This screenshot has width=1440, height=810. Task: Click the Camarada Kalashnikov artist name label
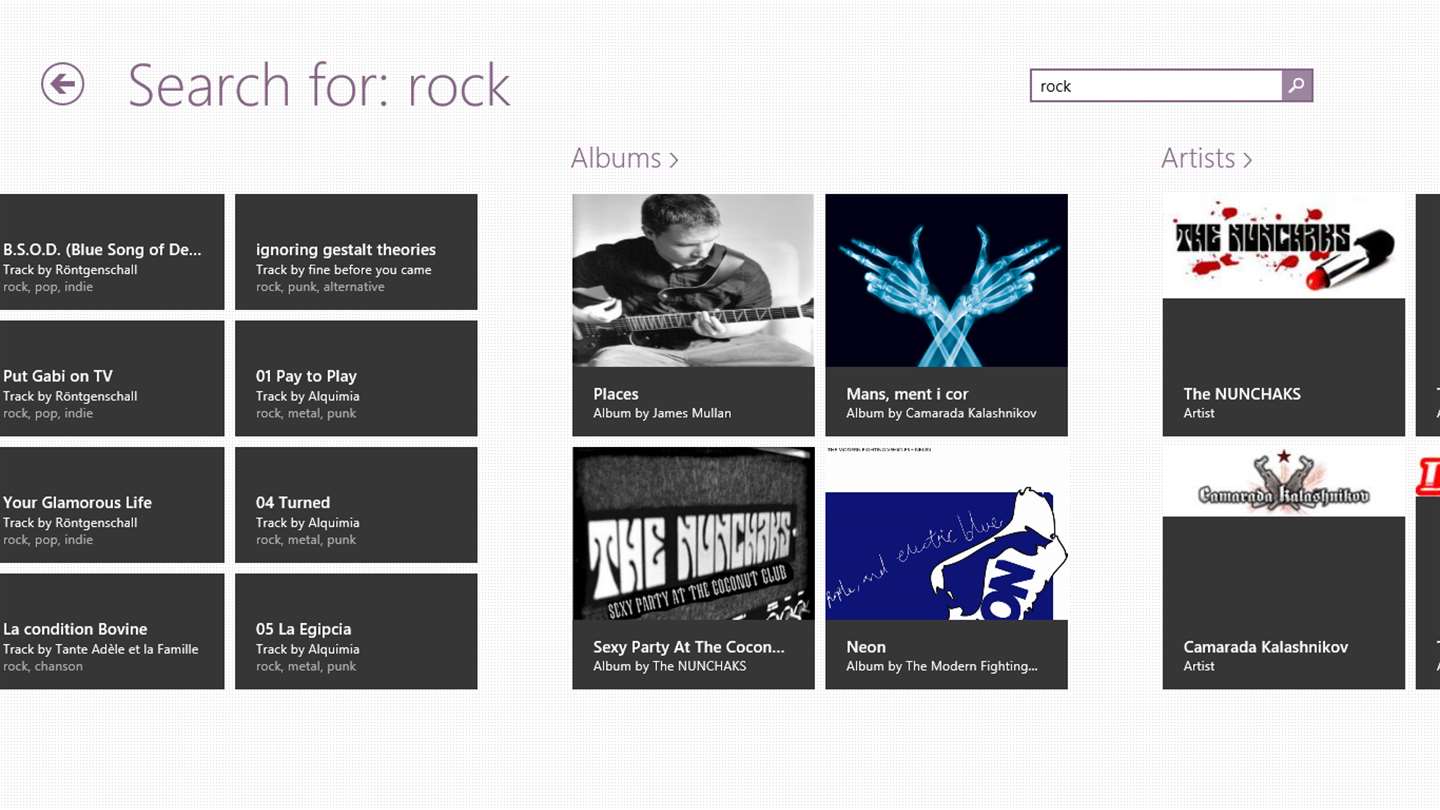pyautogui.click(x=1265, y=647)
